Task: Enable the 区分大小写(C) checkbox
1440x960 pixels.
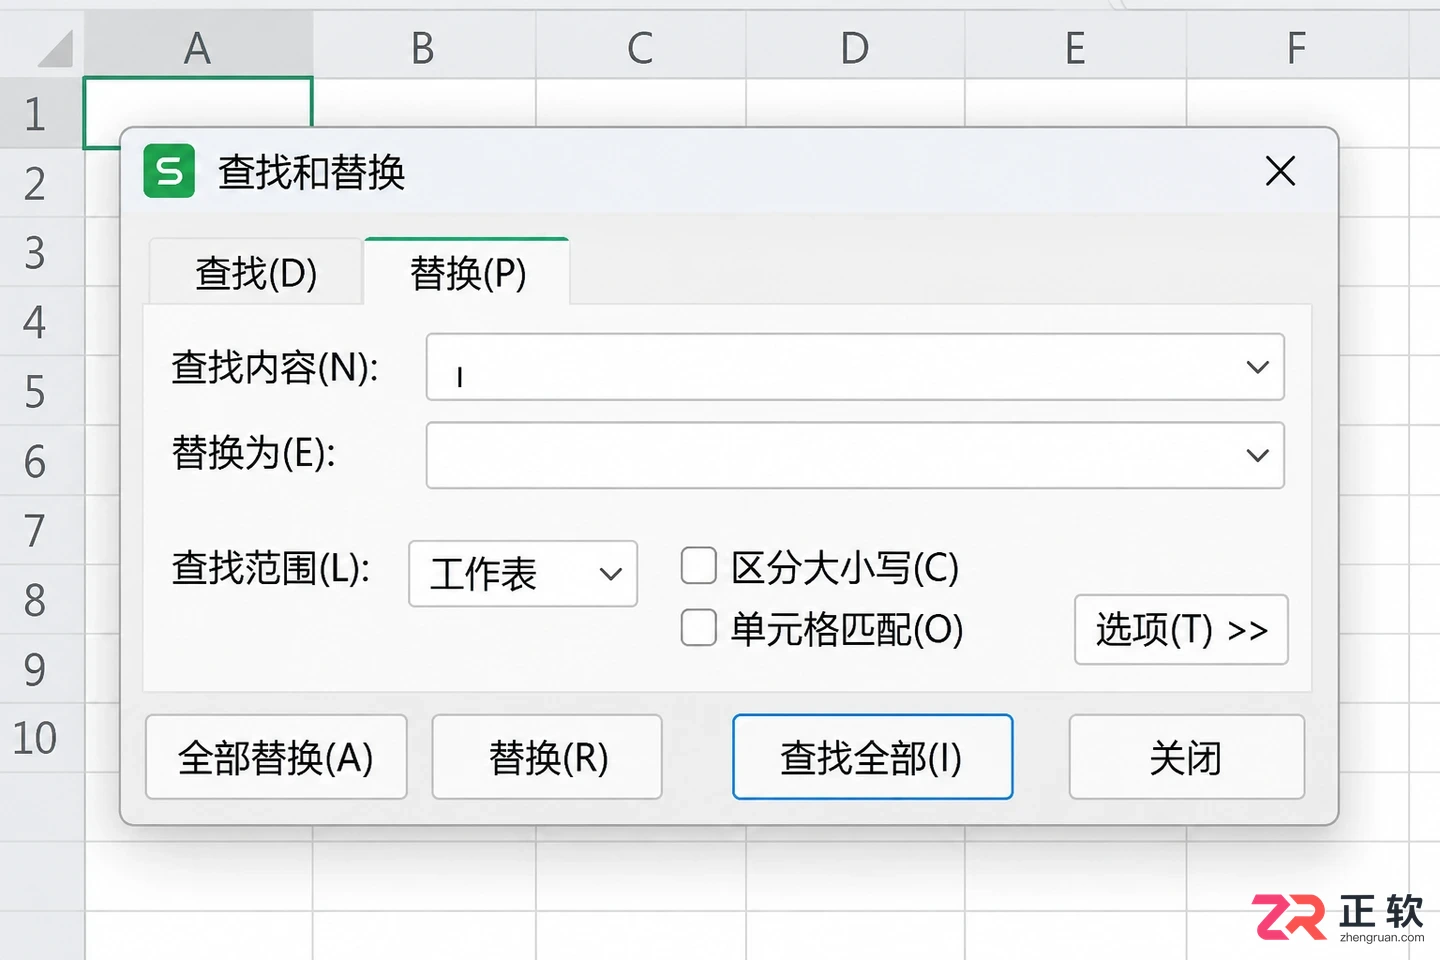Action: click(x=699, y=565)
